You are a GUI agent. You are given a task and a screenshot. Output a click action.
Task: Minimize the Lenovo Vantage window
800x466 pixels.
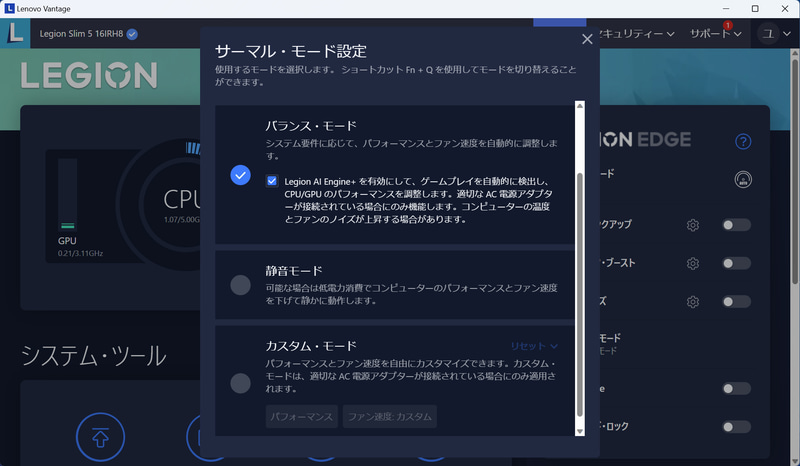[x=726, y=9]
